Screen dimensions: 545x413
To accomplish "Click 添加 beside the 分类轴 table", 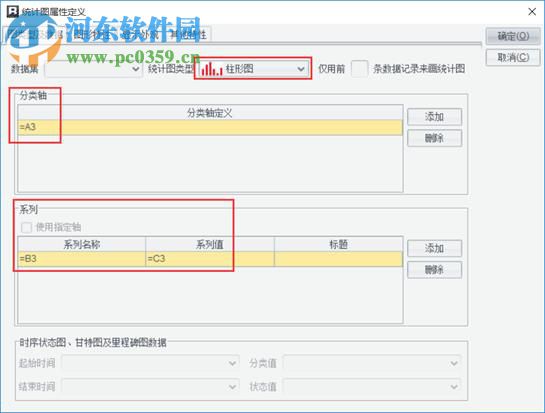I will coord(434,117).
